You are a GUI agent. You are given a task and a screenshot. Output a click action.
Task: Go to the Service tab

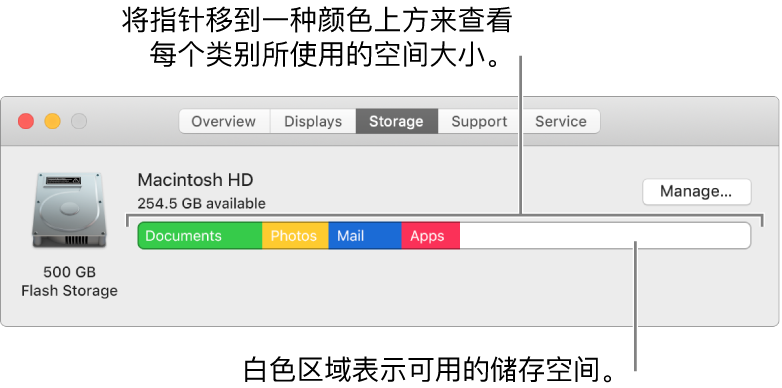(561, 121)
